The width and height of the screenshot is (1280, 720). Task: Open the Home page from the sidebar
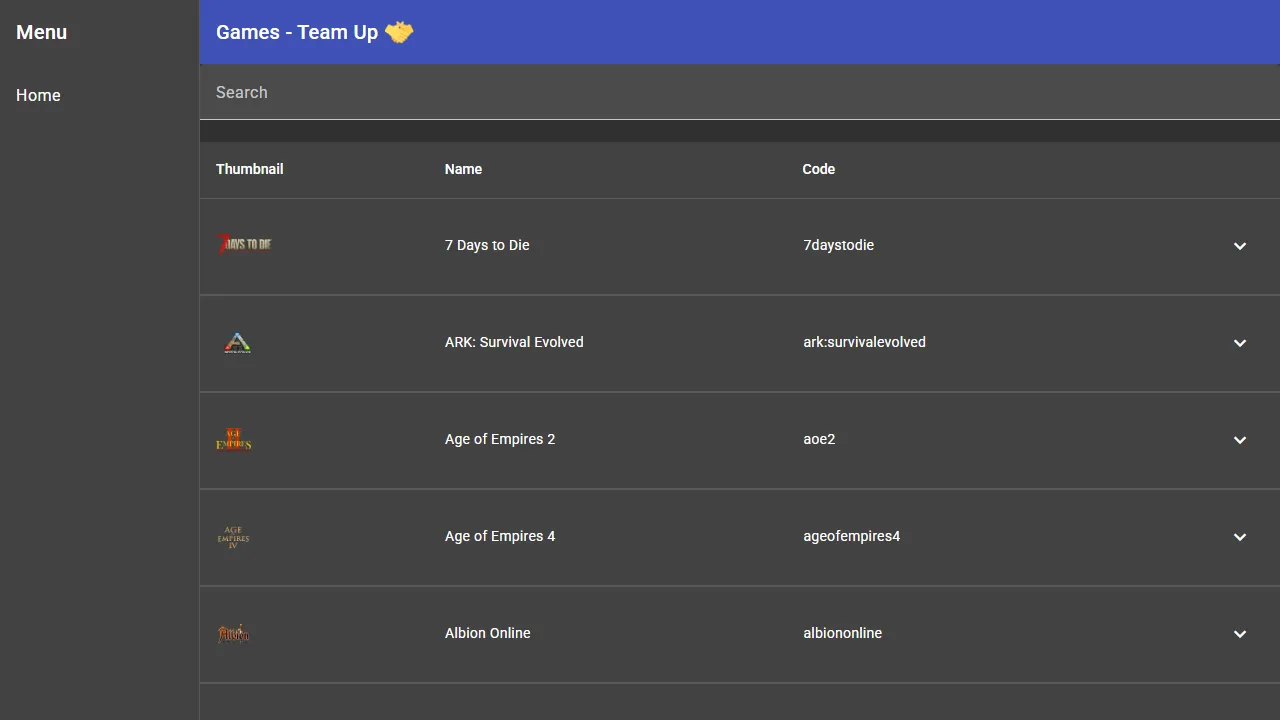pyautogui.click(x=38, y=95)
